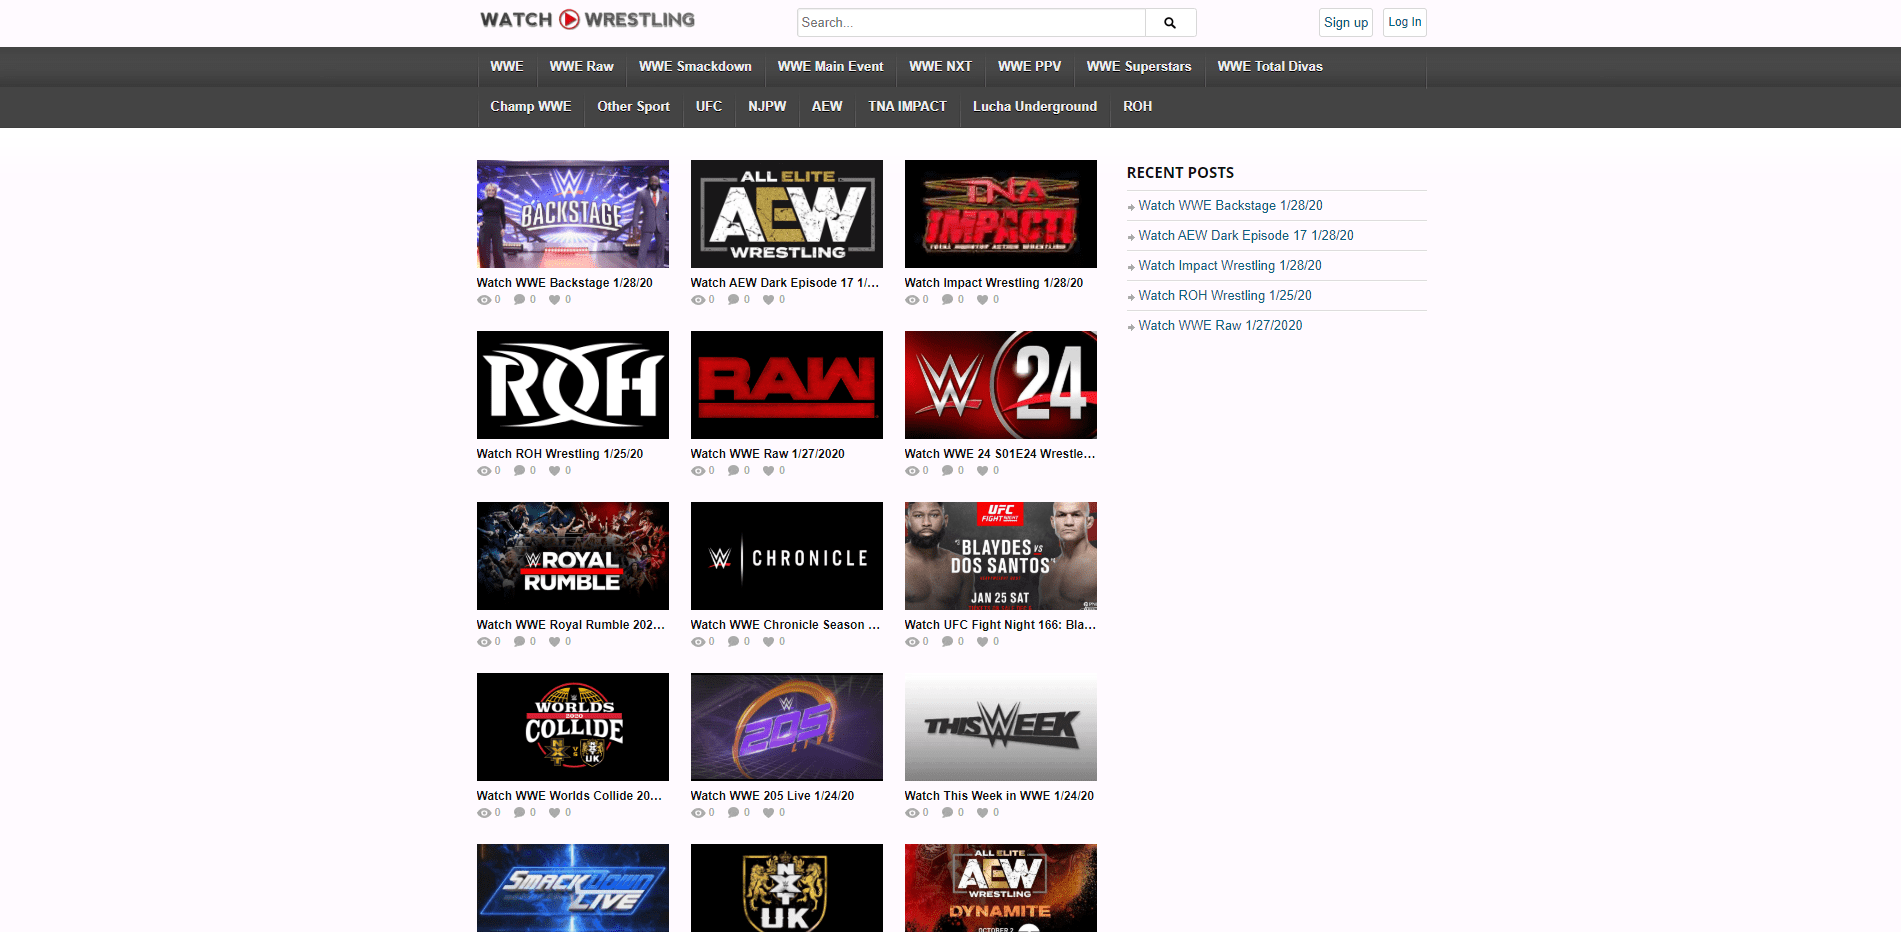
Task: Click heart like icon under WWE Backstage post
Action: pyautogui.click(x=555, y=300)
